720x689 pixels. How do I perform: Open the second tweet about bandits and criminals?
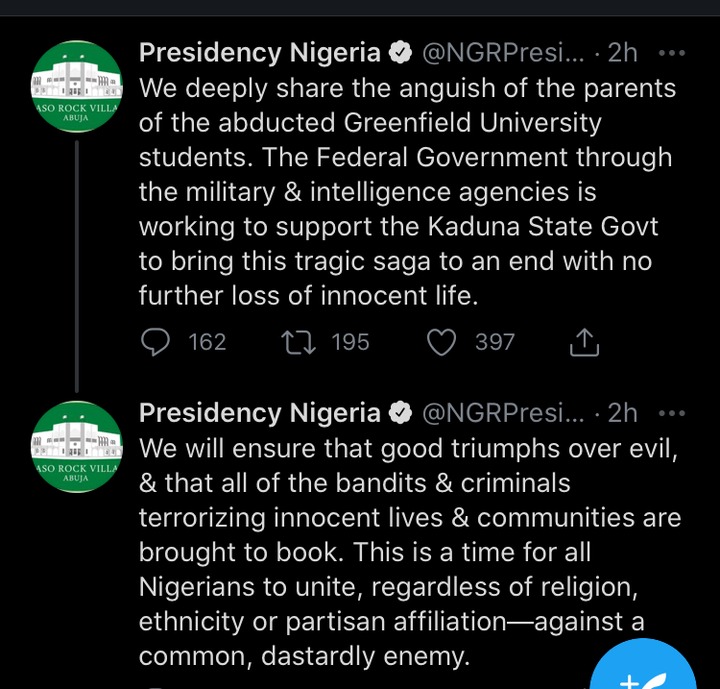click(410, 552)
